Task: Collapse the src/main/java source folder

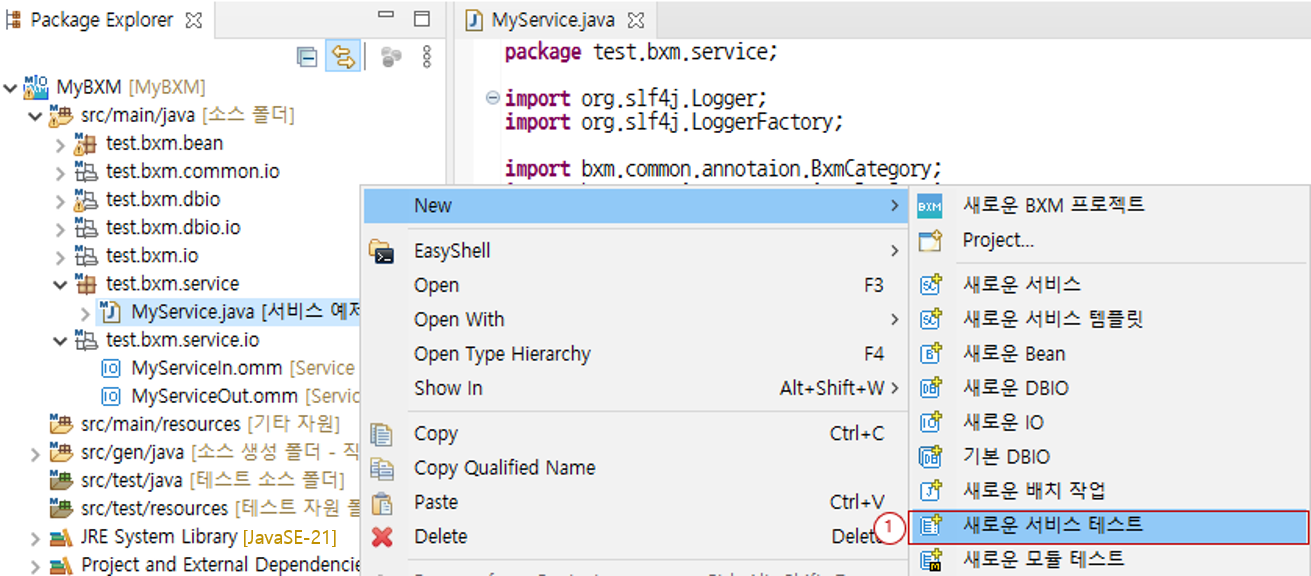Action: [35, 115]
